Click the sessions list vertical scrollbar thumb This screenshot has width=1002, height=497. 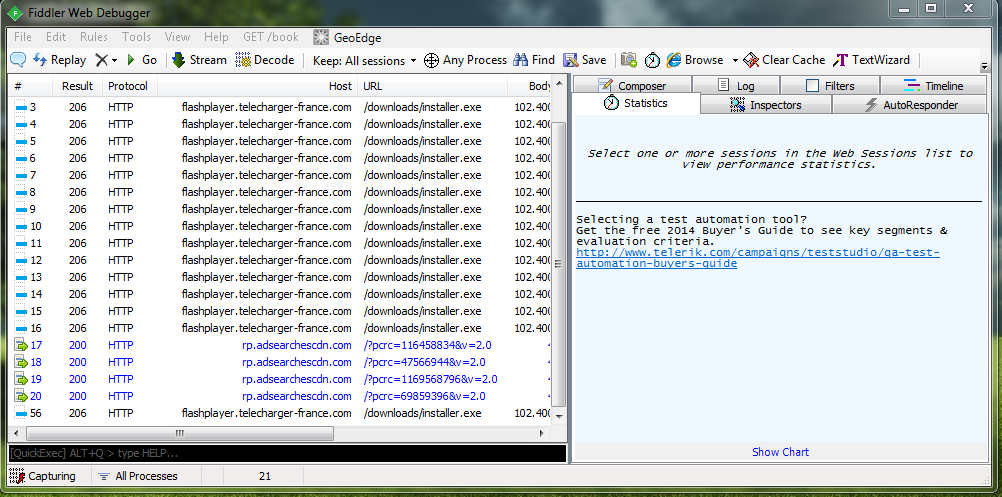coord(558,264)
